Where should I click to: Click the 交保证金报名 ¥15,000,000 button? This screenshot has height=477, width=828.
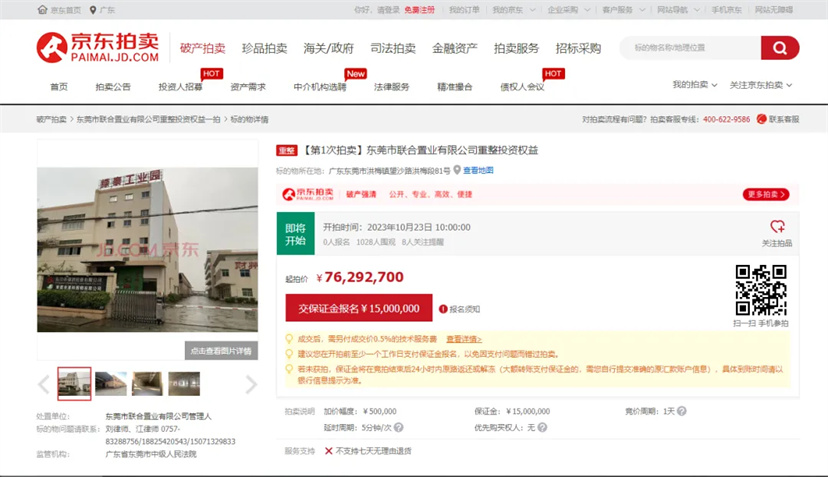pyautogui.click(x=359, y=308)
